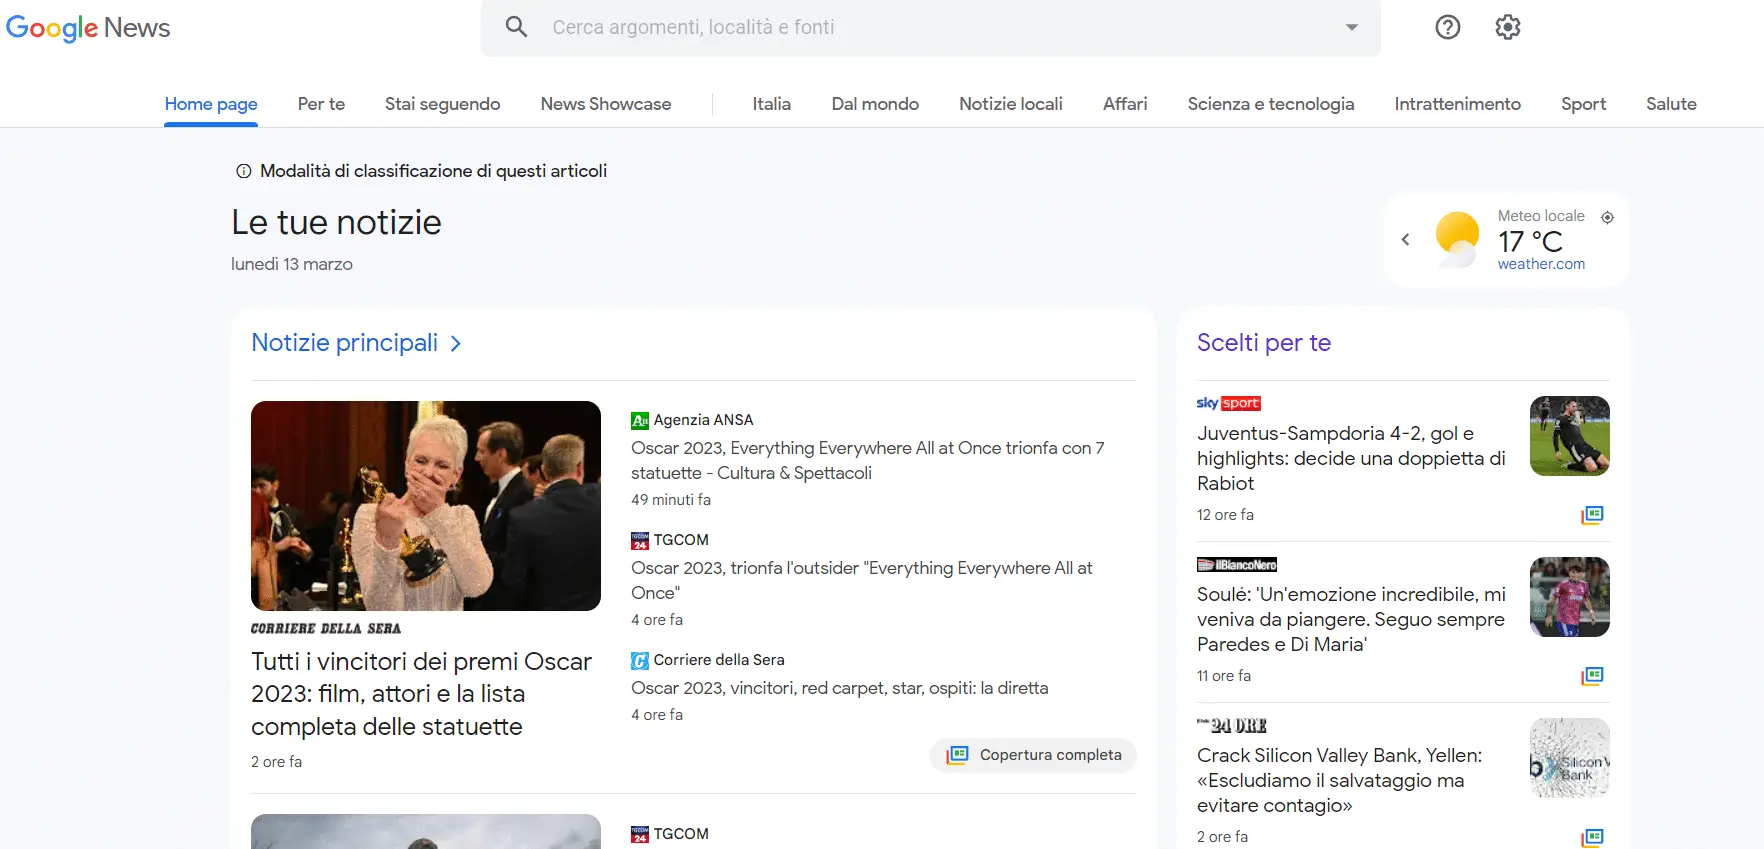Viewport: 1764px width, 849px height.
Task: Open full coverage icon for Silicon Valley Bank article
Action: [x=1592, y=837]
